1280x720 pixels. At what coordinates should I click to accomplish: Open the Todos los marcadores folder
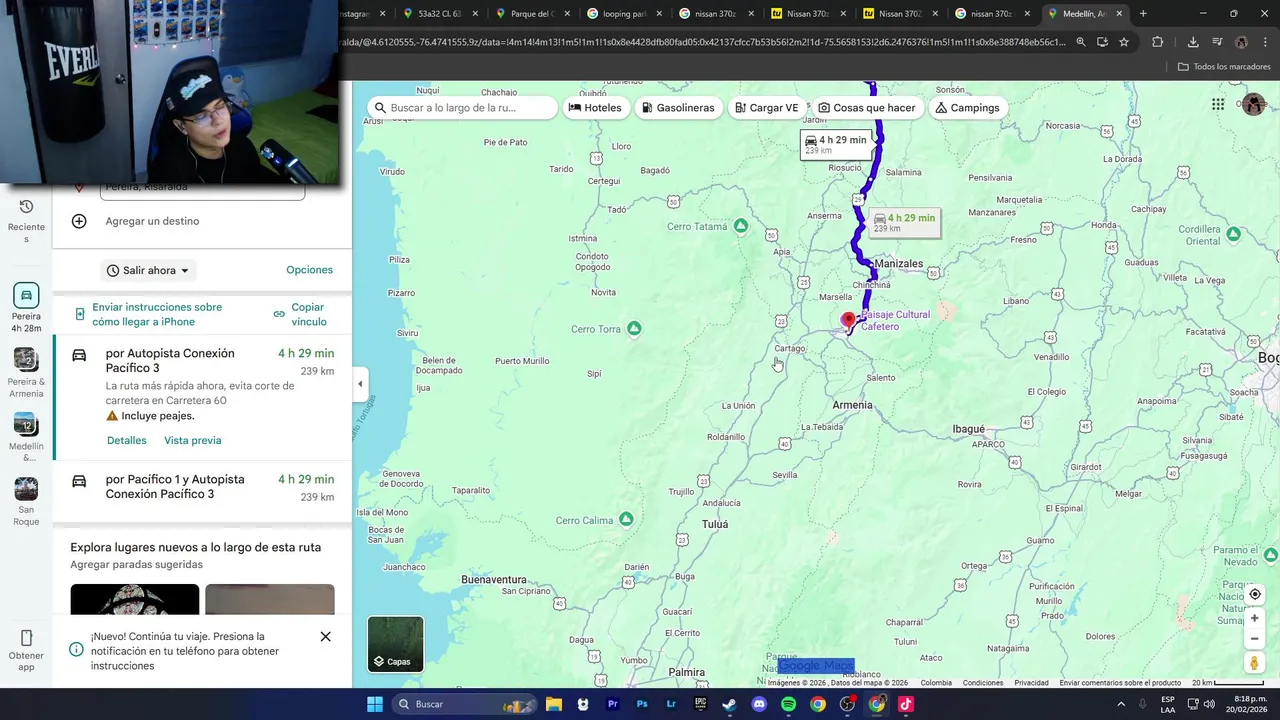point(1223,67)
